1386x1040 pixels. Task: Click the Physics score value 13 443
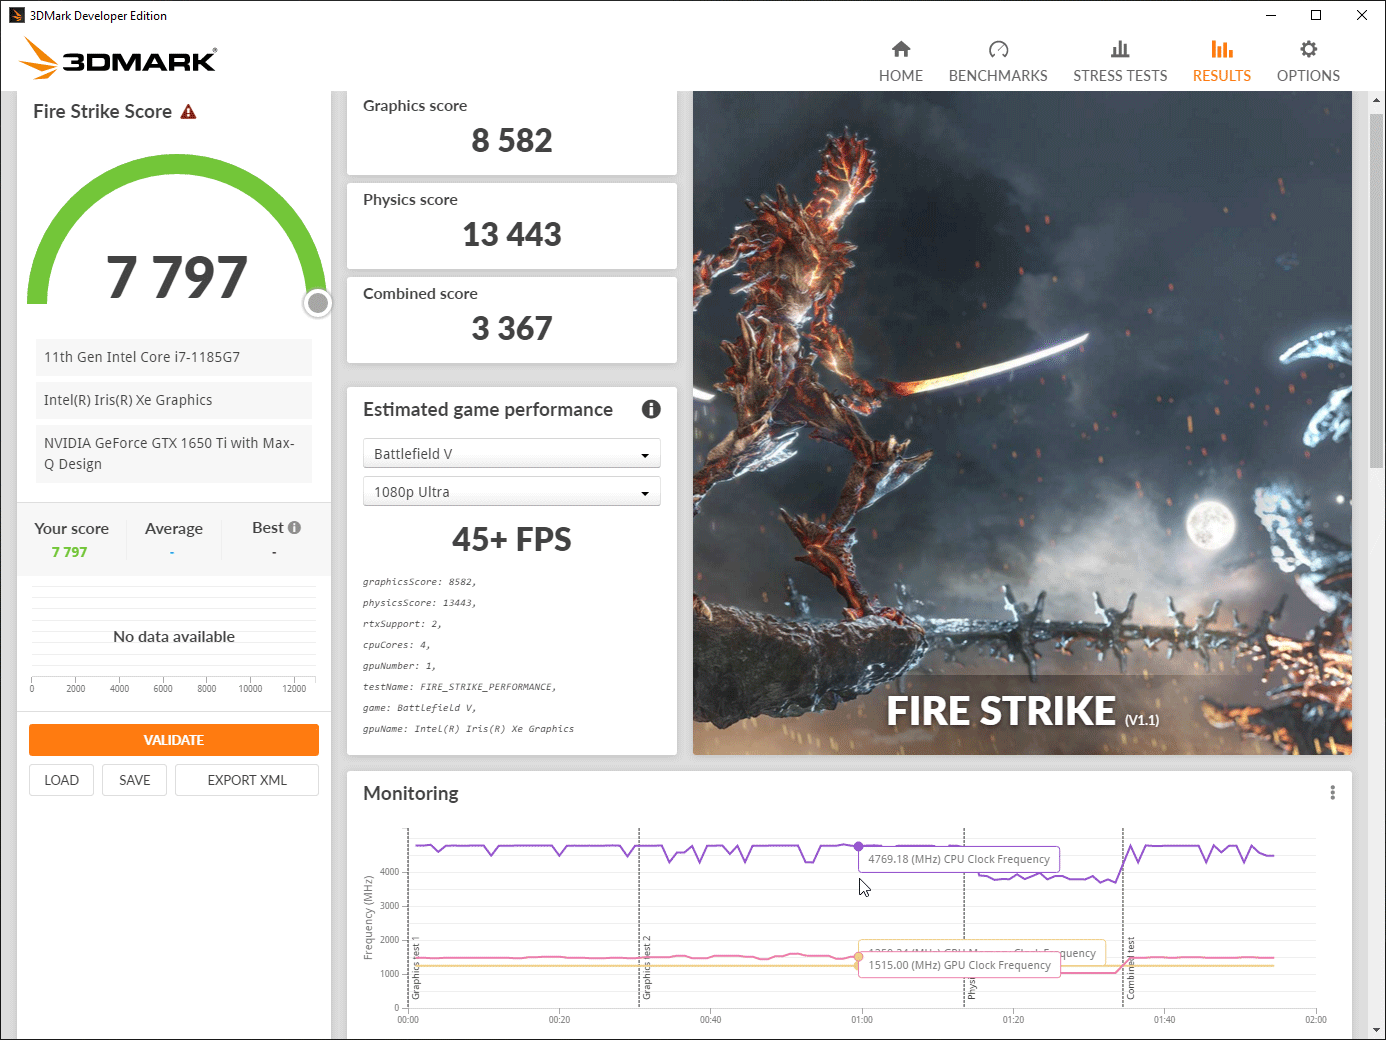[512, 235]
